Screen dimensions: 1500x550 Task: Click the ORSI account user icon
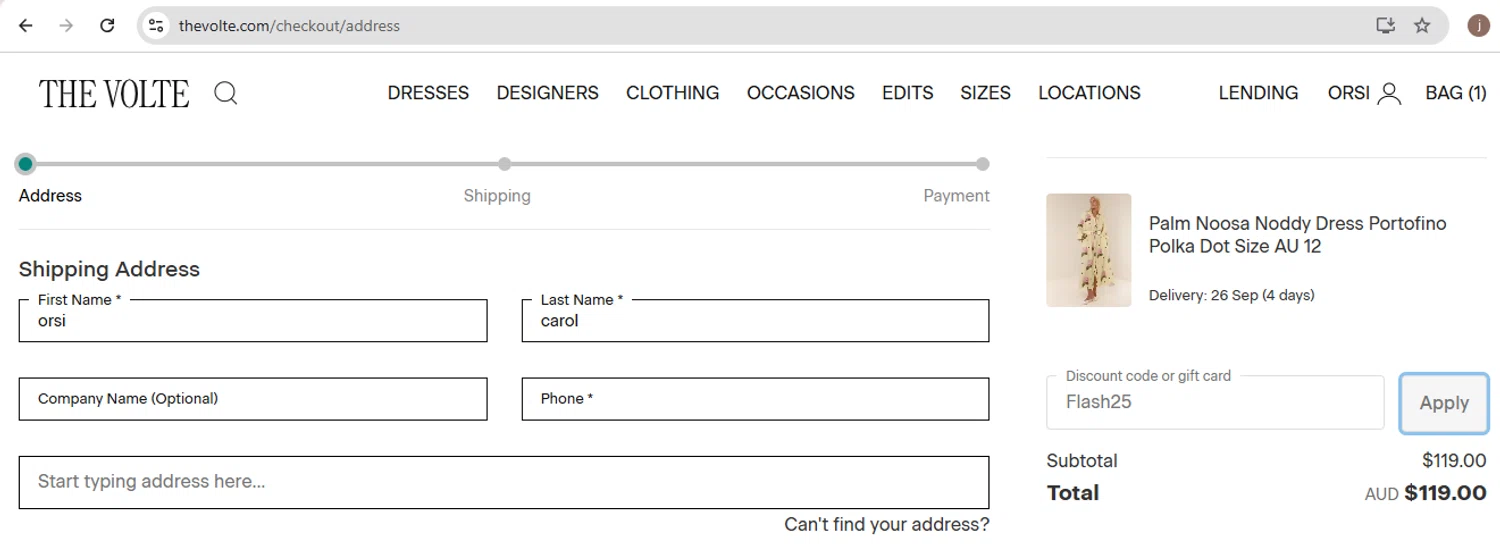click(1388, 94)
